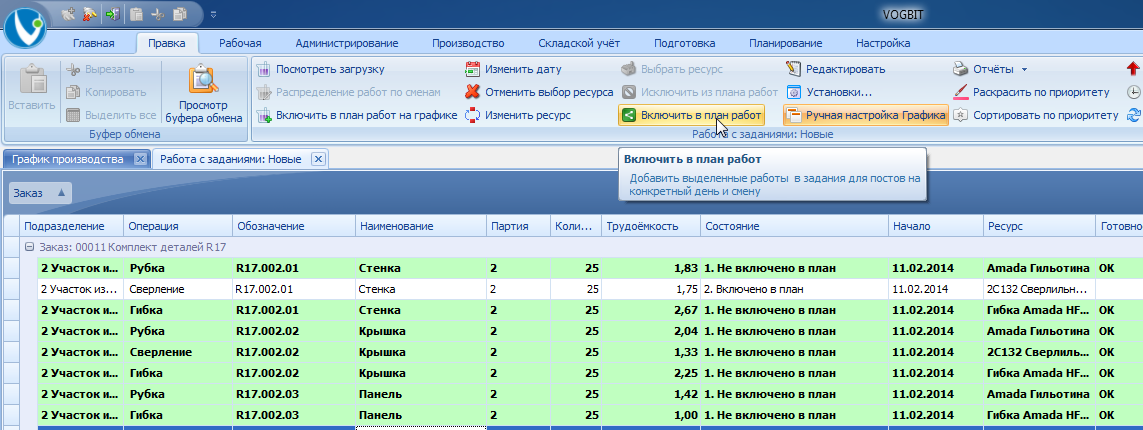
Task: Open the Складской учёт ribbon tab
Action: point(579,43)
